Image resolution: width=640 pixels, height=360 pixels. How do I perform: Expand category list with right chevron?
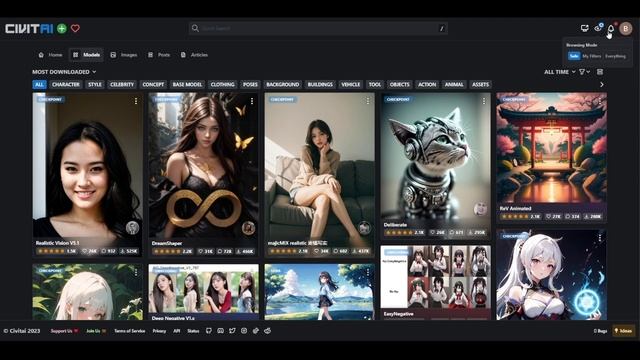point(602,84)
